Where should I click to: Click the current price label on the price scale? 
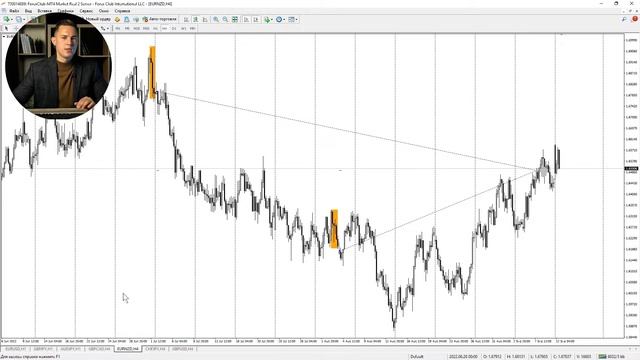[x=631, y=169]
